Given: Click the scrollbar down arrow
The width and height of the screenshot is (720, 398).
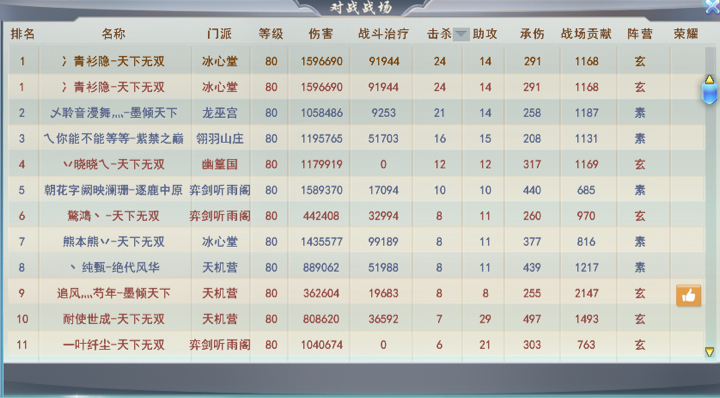Looking at the screenshot, I should tap(709, 352).
